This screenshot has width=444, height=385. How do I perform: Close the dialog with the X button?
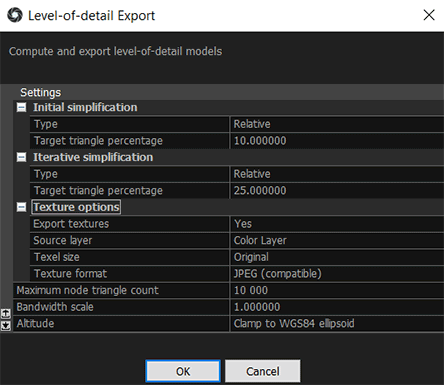[x=429, y=15]
